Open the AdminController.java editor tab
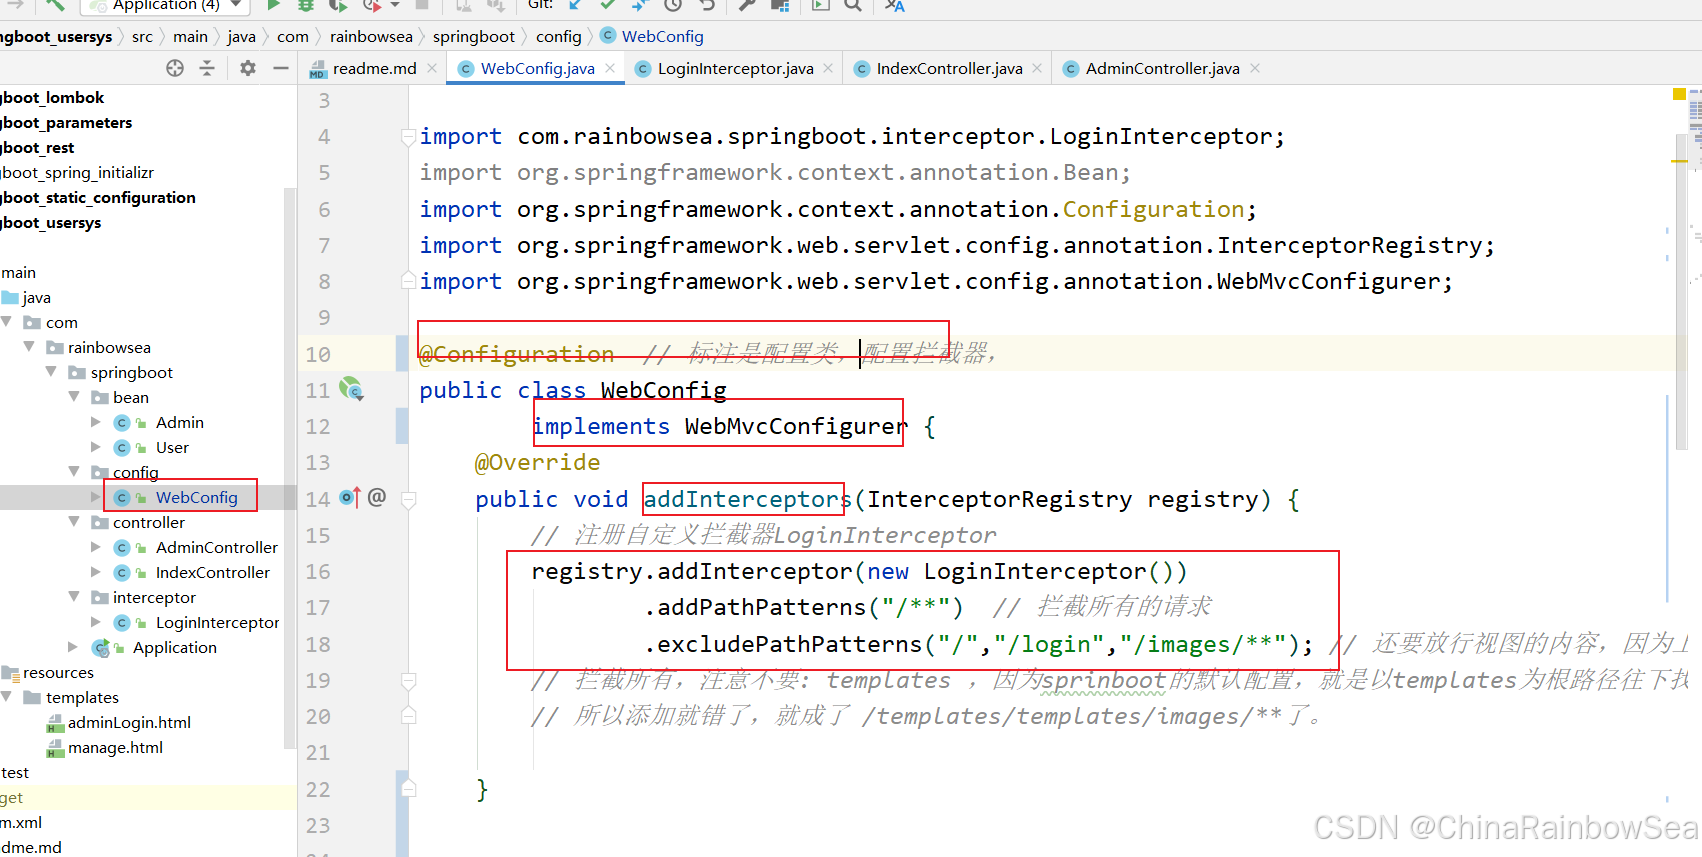The image size is (1702, 857). pyautogui.click(x=1161, y=68)
